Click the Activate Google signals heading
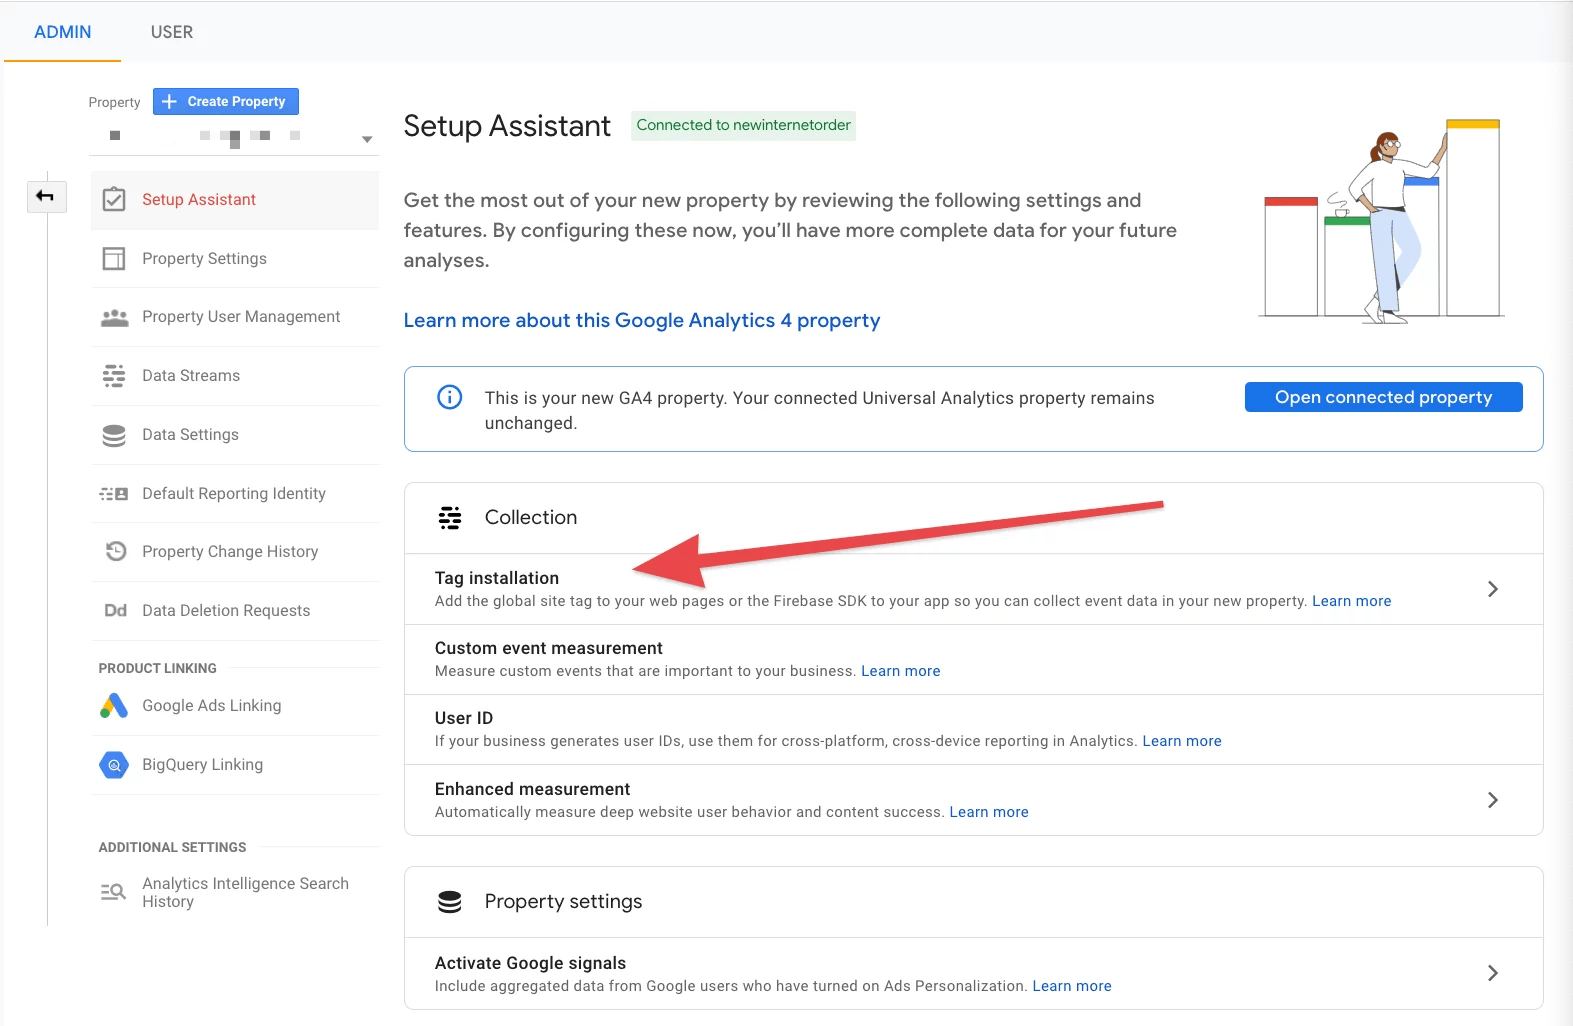Image resolution: width=1573 pixels, height=1026 pixels. pos(531,963)
